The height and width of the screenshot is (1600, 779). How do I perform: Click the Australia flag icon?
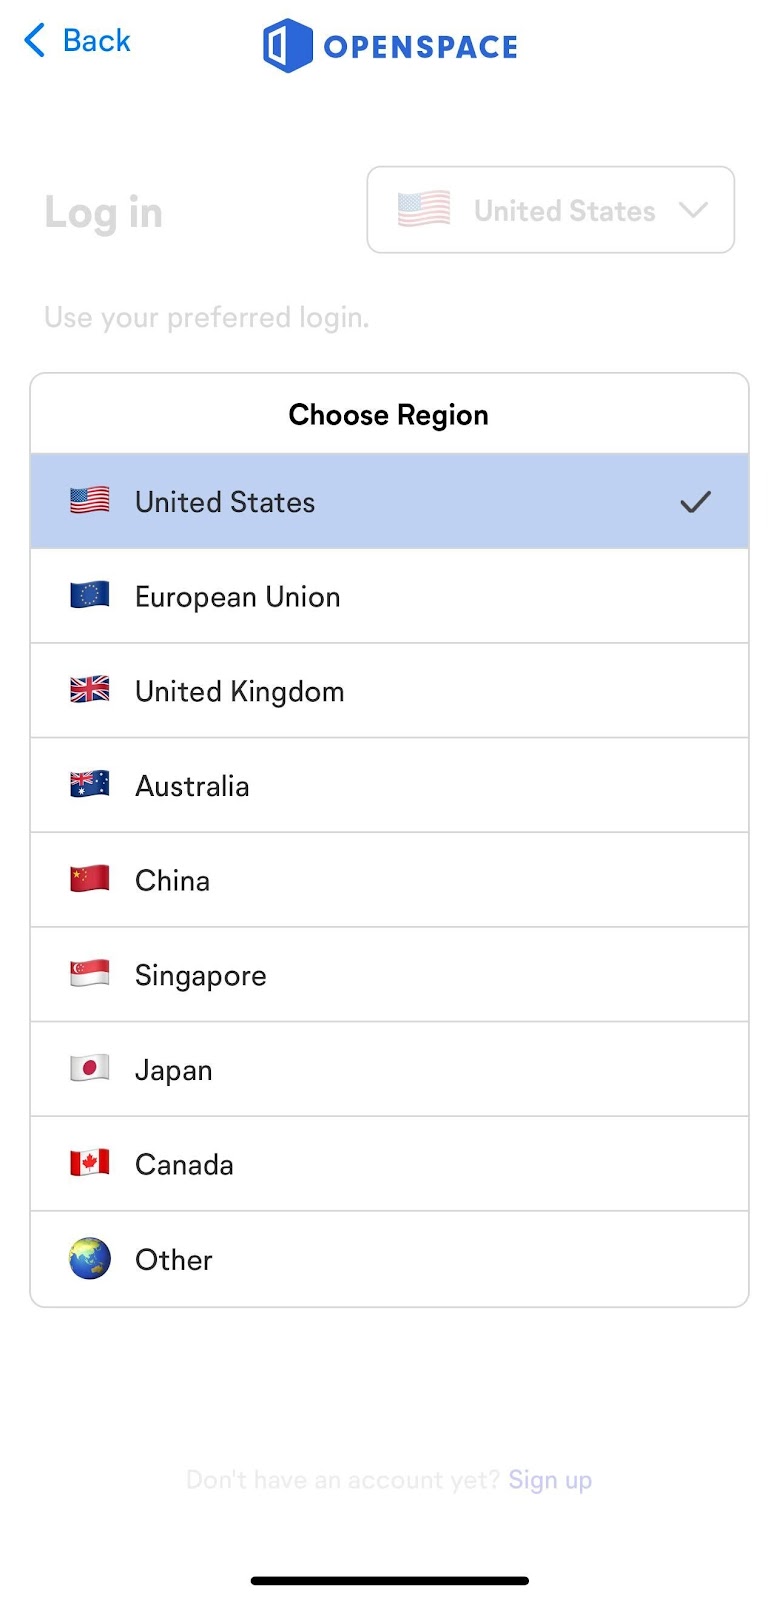coord(90,785)
